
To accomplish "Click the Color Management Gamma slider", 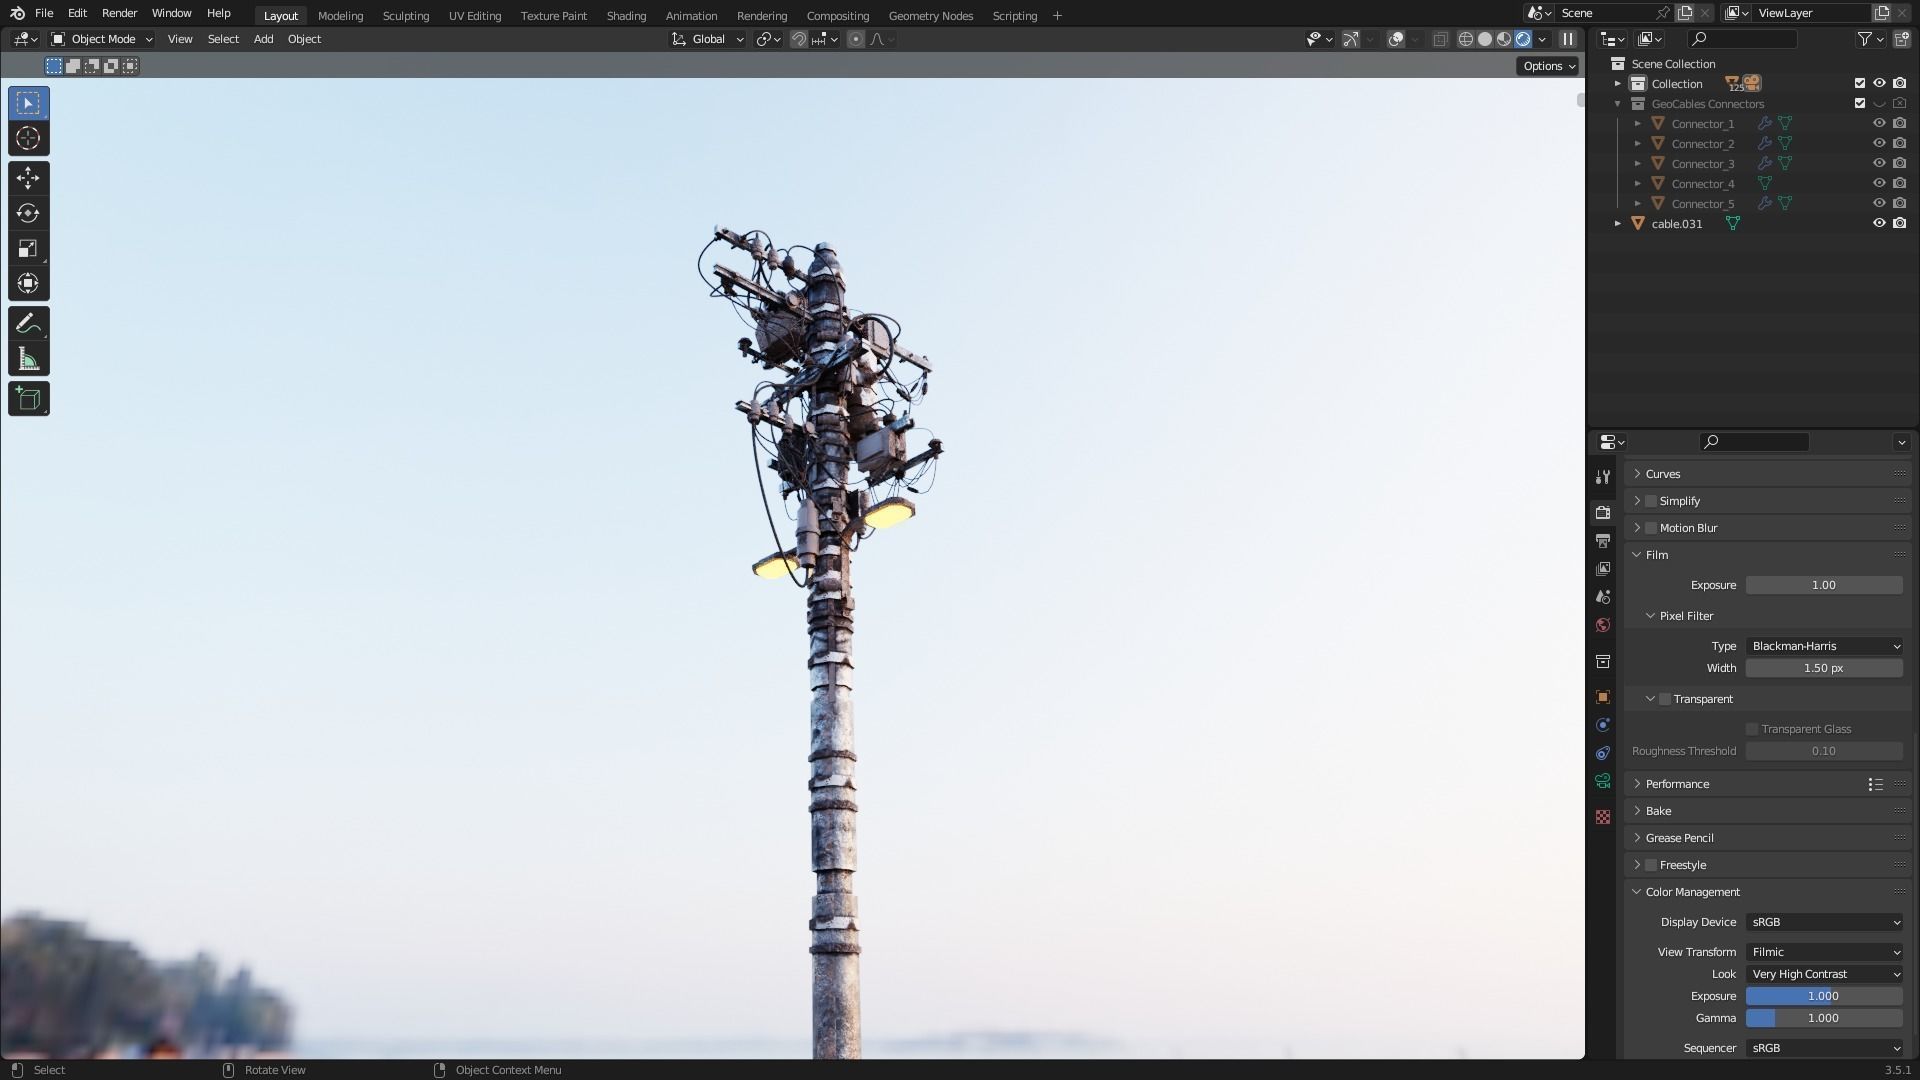I will pos(1824,1018).
